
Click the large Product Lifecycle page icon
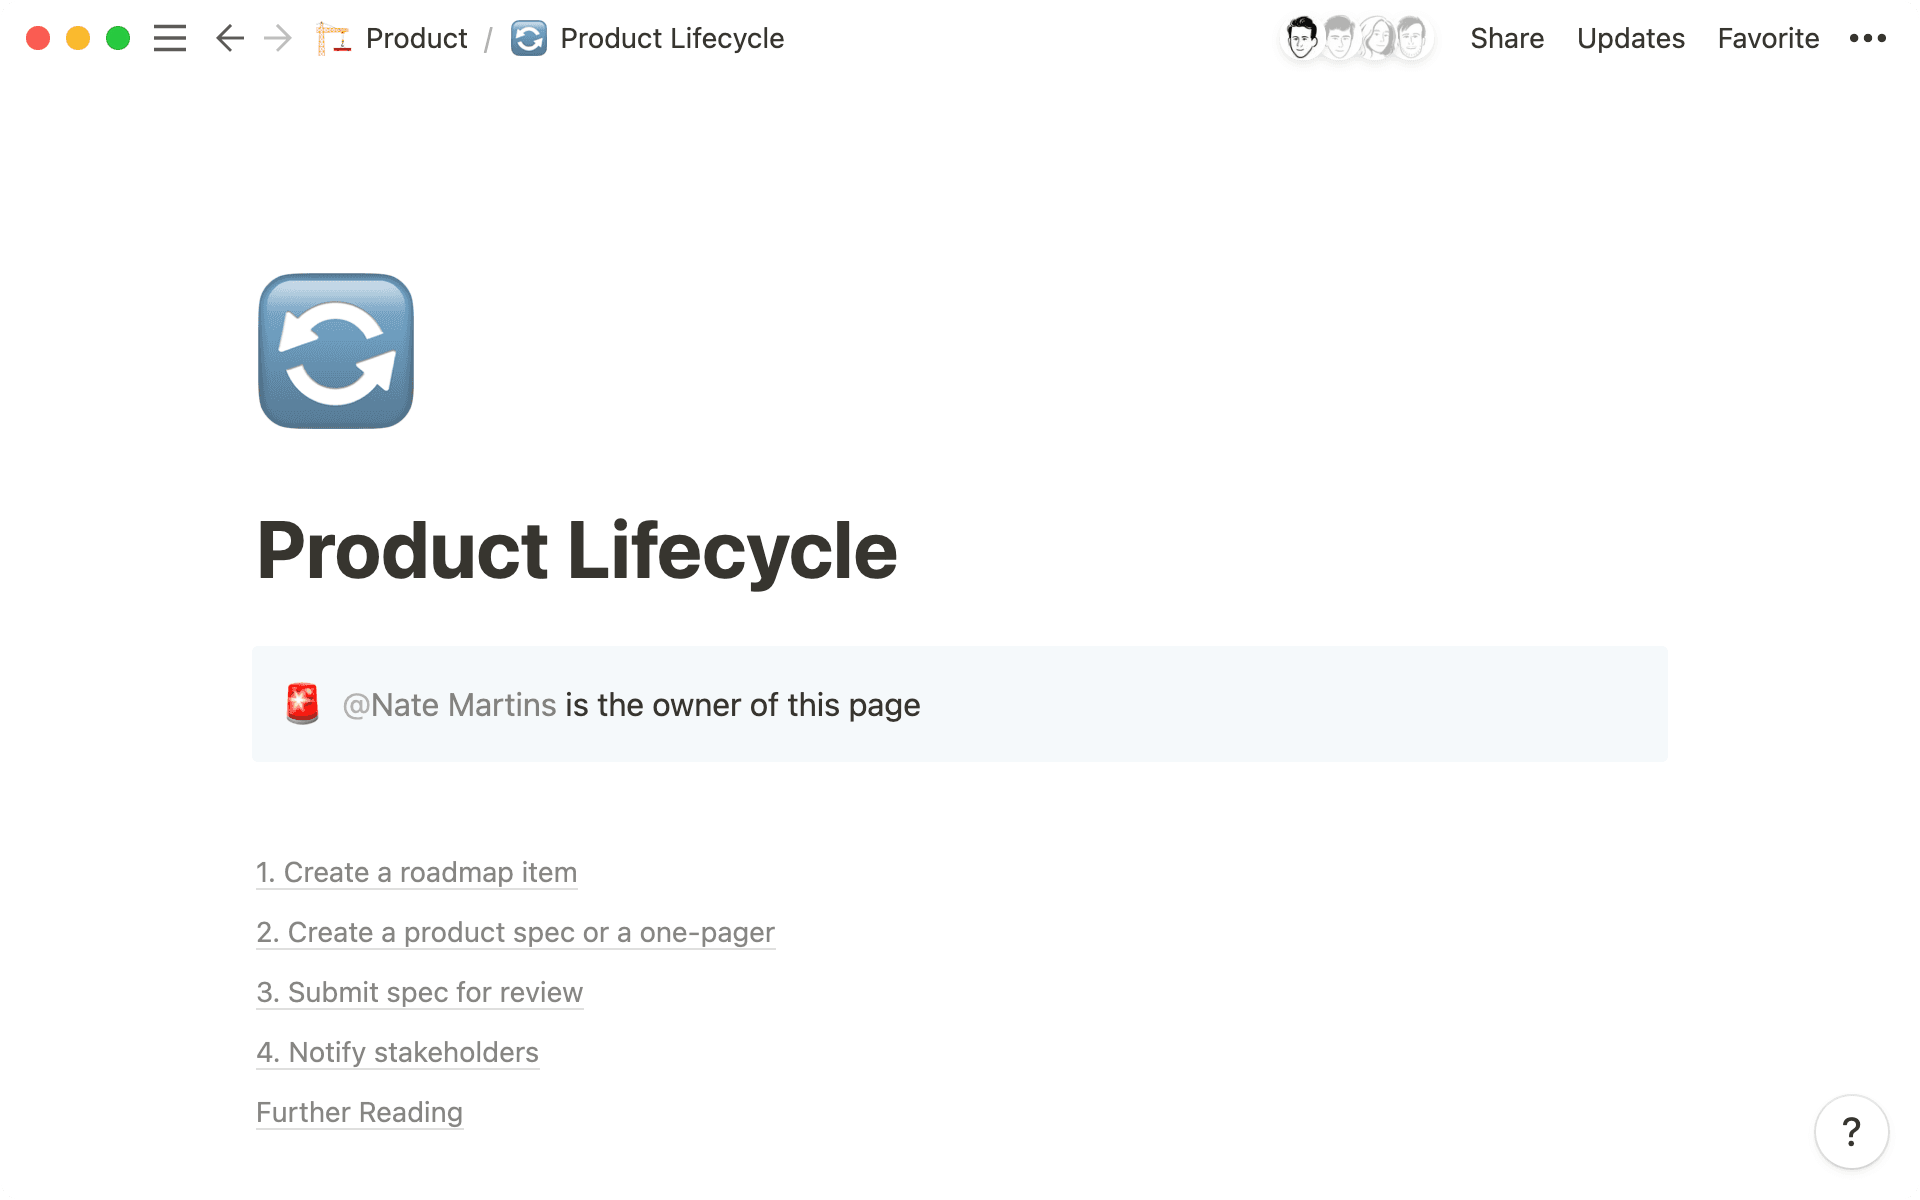pos(336,351)
